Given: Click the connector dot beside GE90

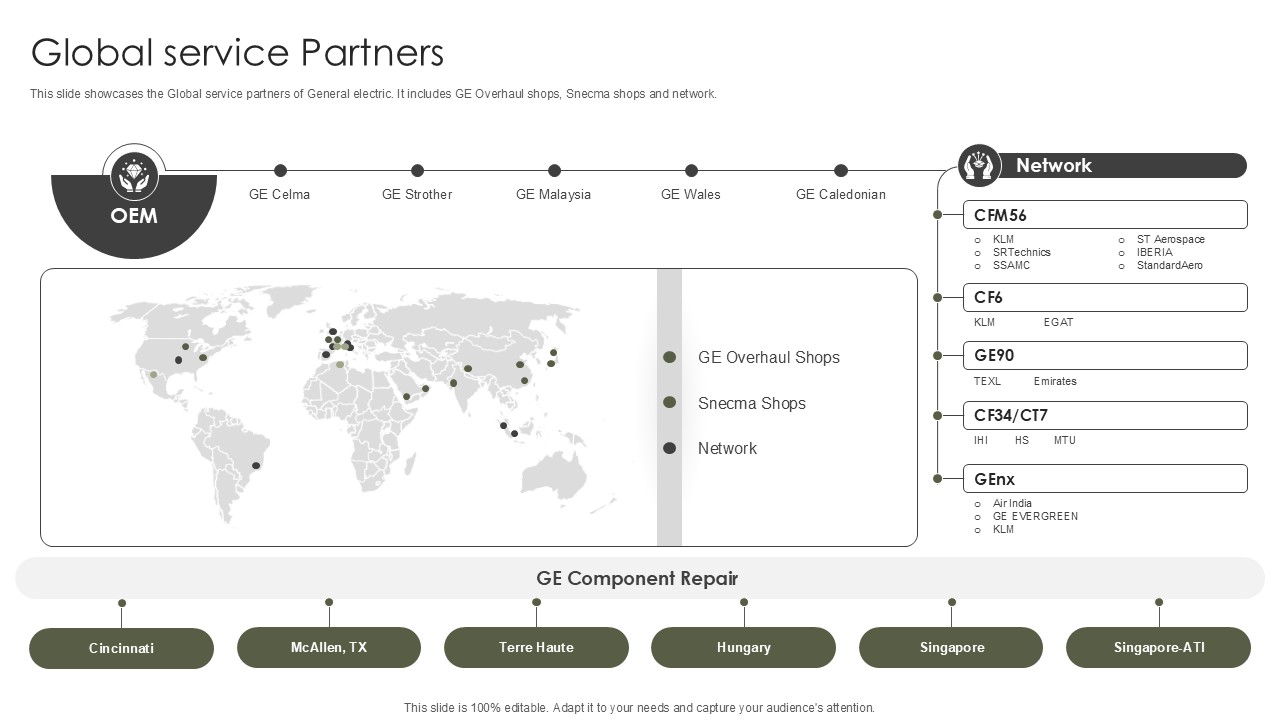Looking at the screenshot, I should (937, 355).
